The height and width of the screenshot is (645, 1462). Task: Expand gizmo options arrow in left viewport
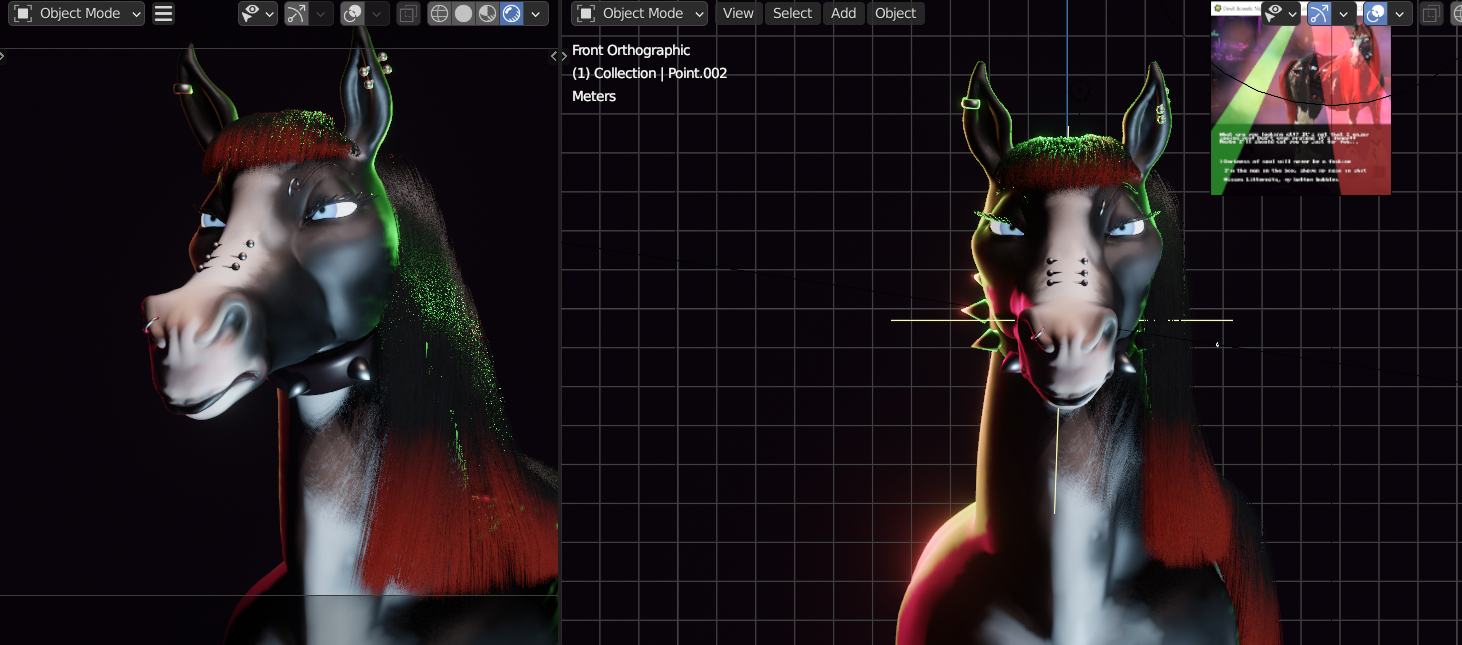pos(321,13)
